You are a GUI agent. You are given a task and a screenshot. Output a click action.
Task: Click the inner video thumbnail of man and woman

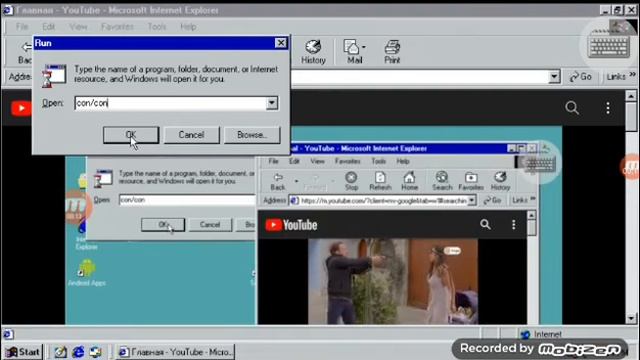coord(393,281)
